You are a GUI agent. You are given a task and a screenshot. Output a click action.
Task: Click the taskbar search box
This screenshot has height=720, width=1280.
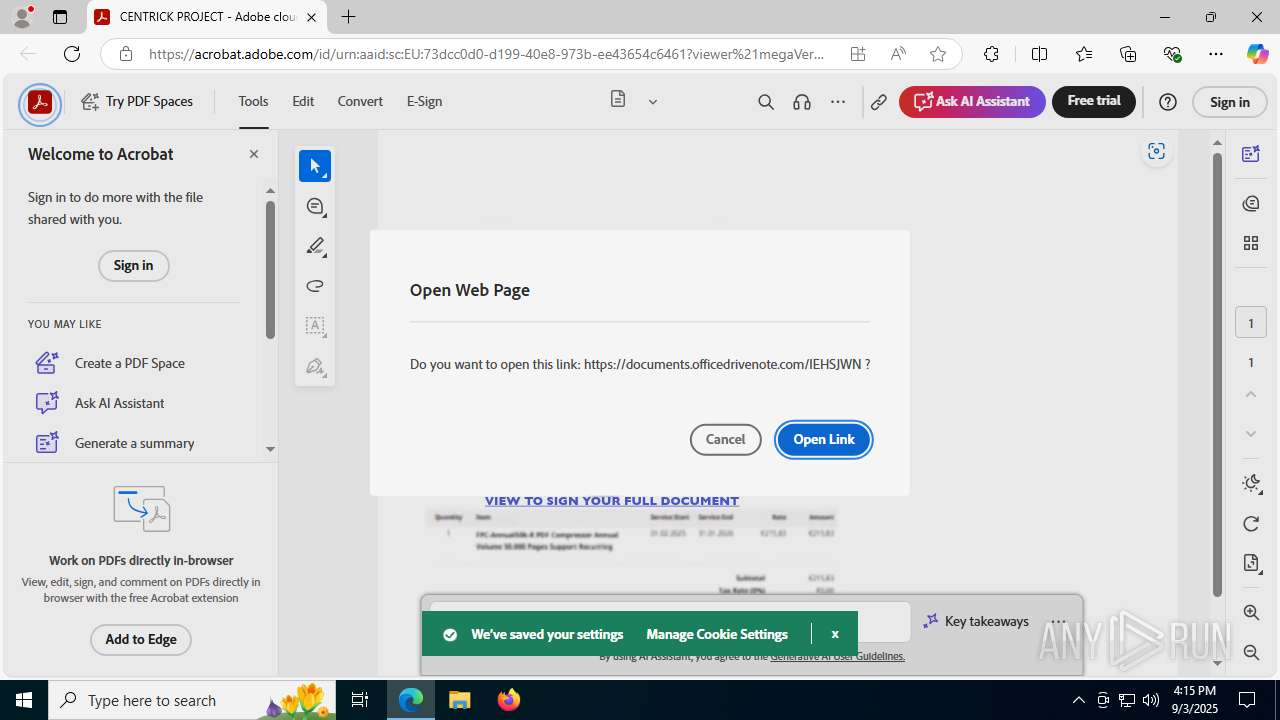[x=193, y=700]
